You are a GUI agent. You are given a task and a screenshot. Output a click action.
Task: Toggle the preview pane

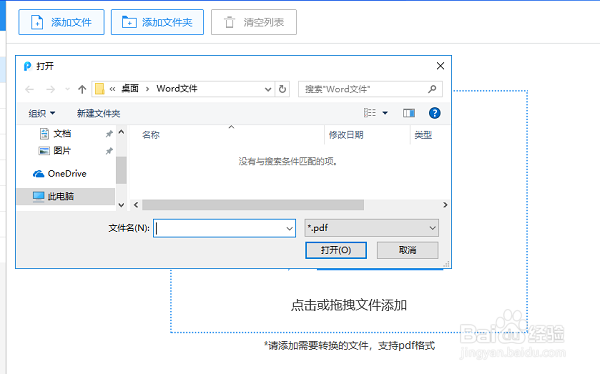tap(409, 113)
